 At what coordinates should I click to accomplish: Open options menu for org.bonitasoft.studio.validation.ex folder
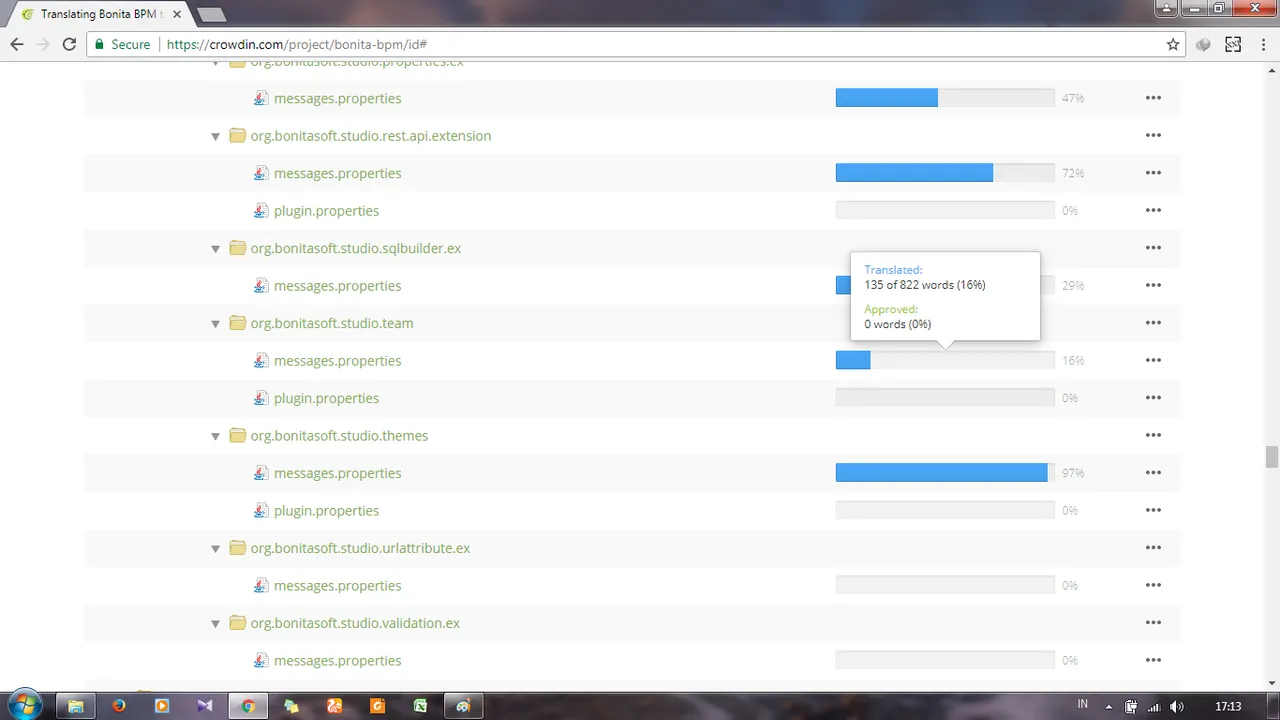pos(1153,623)
